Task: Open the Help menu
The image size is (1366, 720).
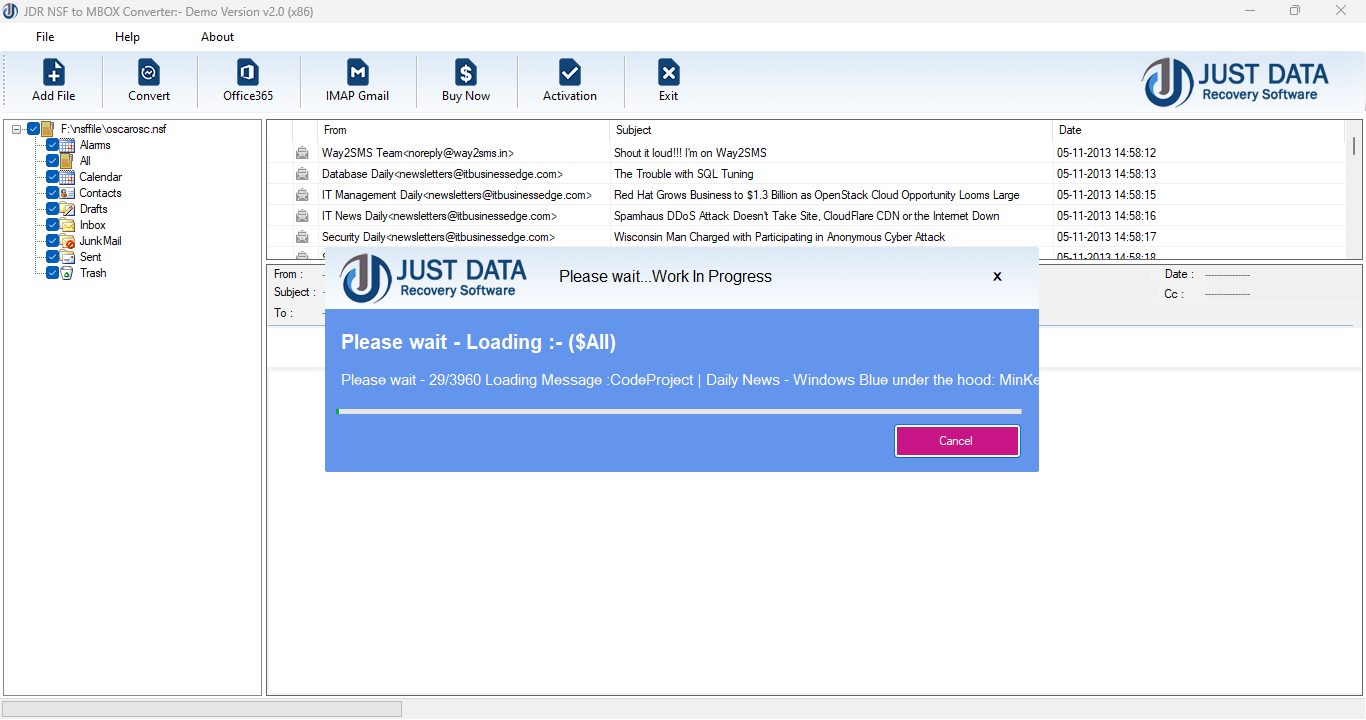Action: pos(127,37)
